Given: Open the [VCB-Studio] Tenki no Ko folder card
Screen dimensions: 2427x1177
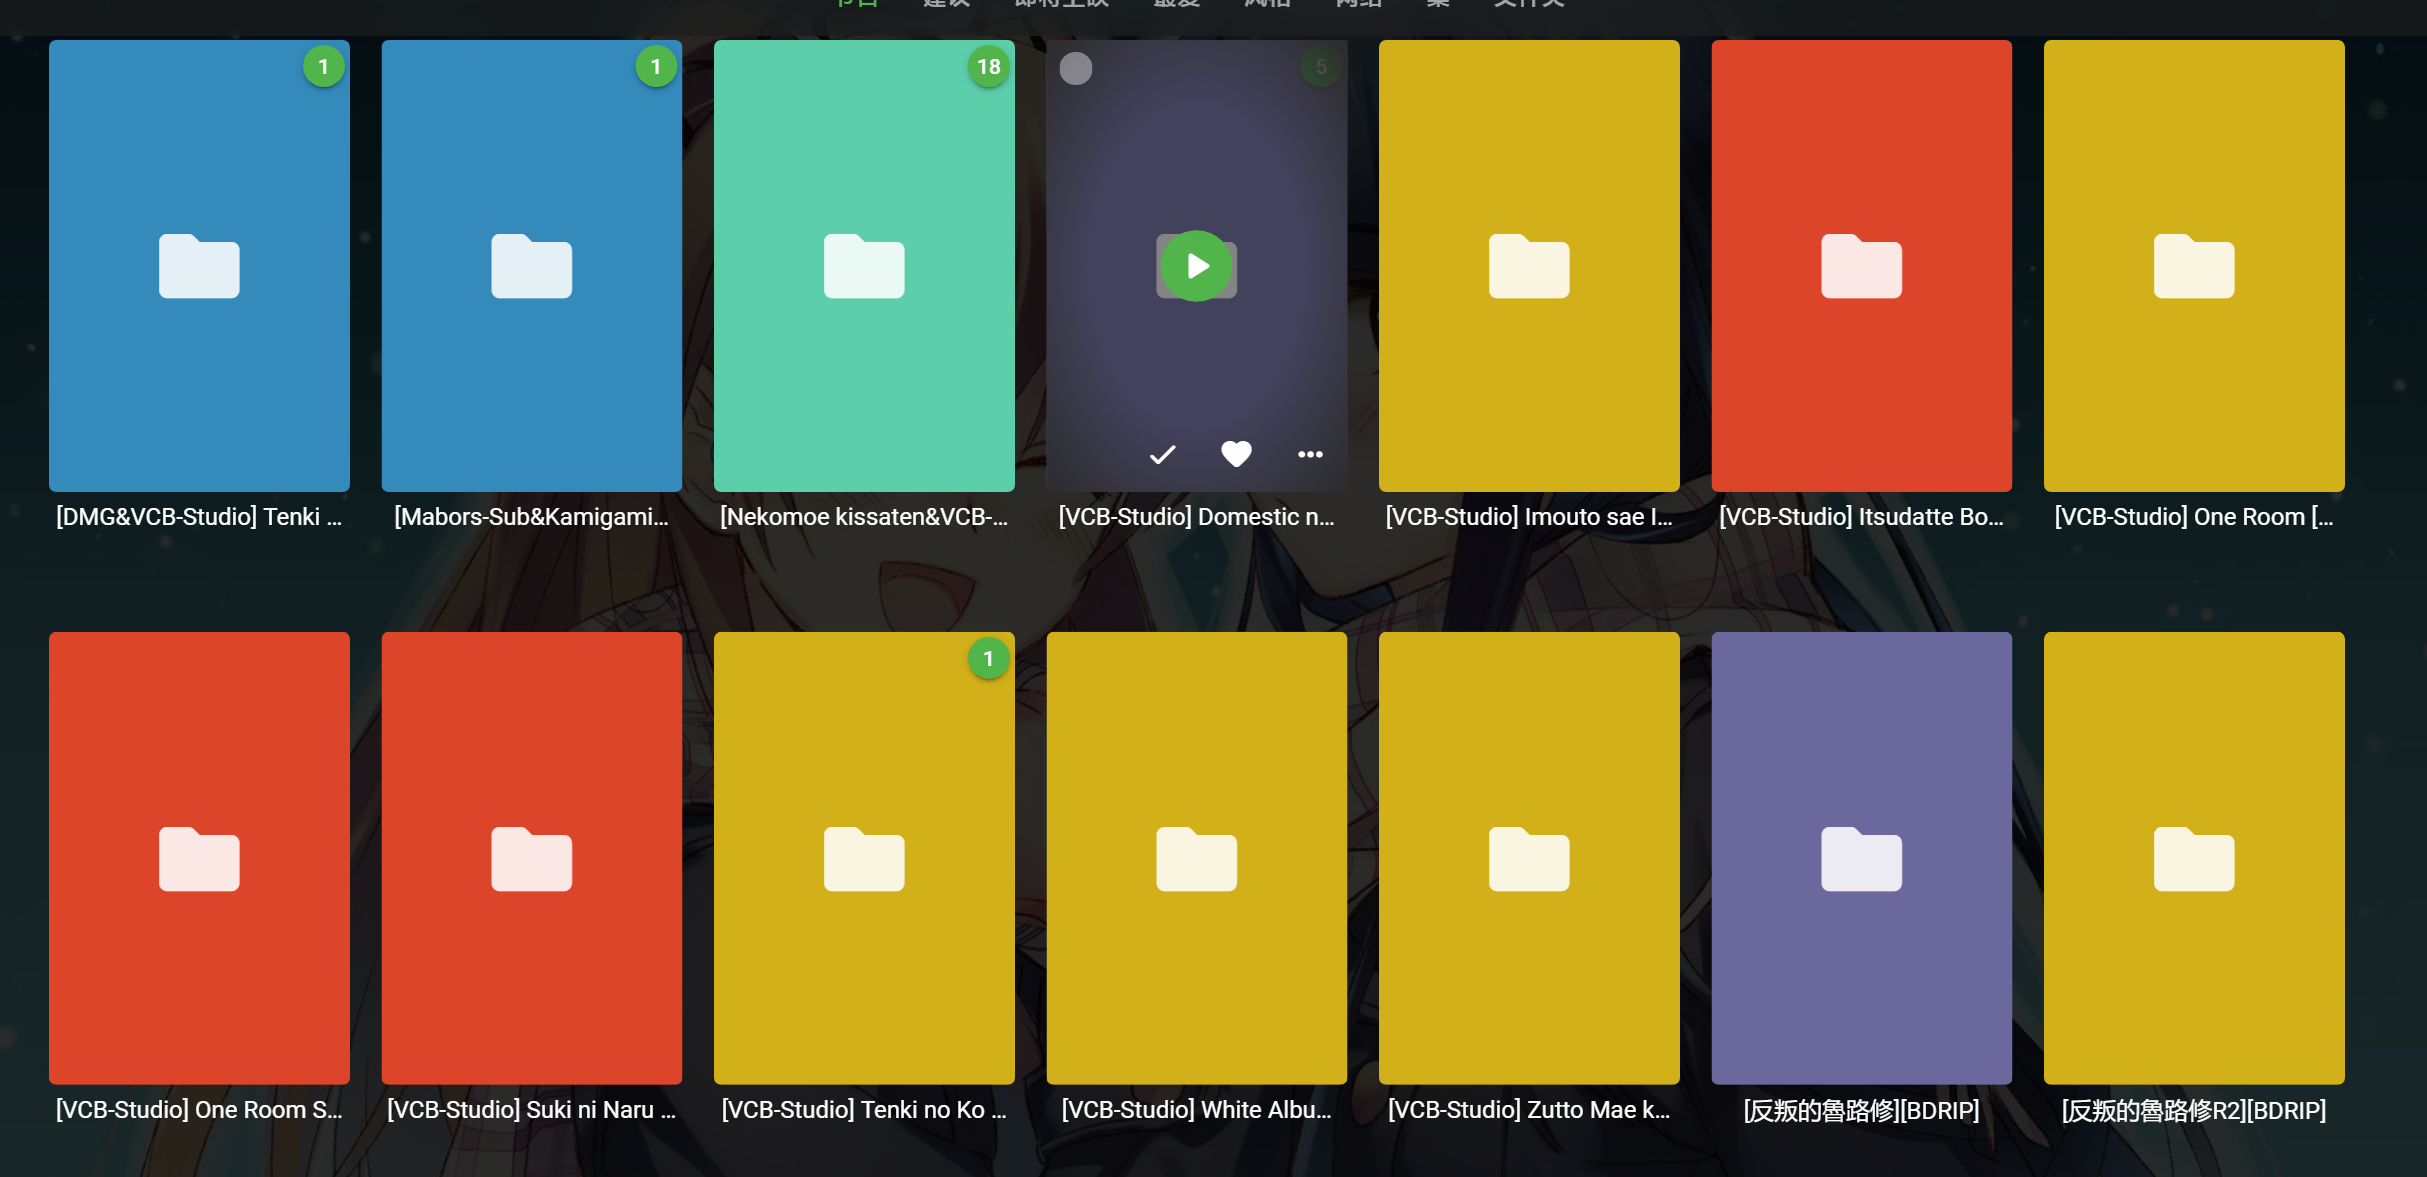Looking at the screenshot, I should point(864,858).
